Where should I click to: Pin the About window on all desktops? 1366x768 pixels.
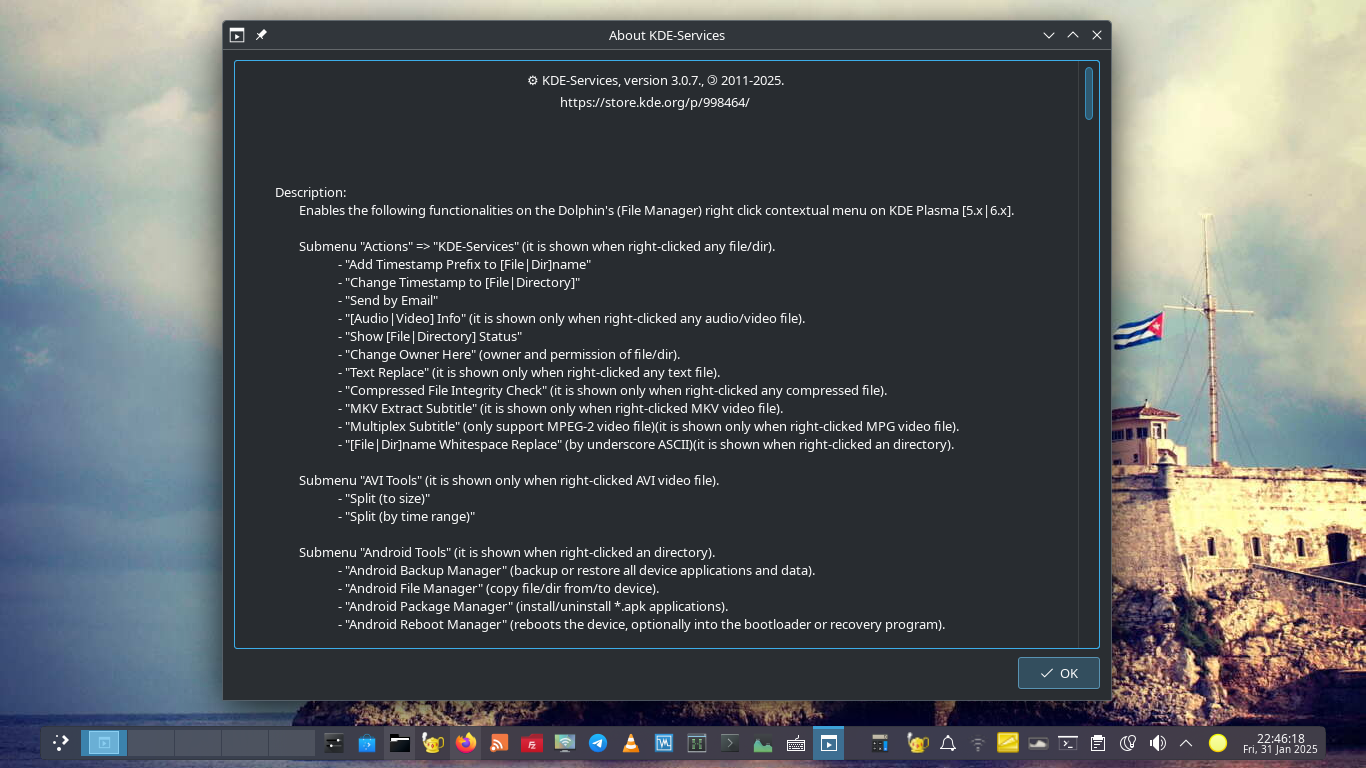(261, 35)
